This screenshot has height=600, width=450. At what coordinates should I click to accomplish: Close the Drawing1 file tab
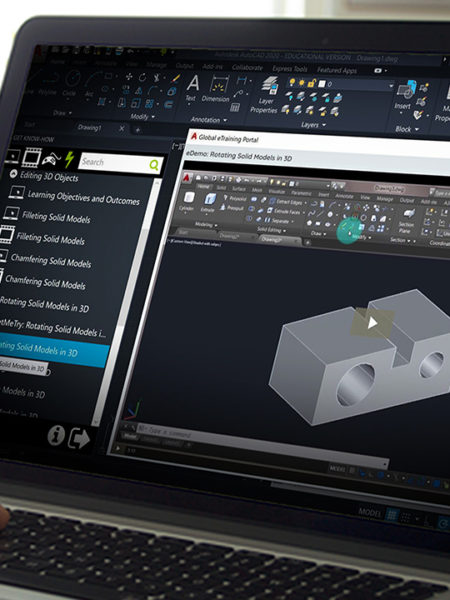(x=121, y=129)
